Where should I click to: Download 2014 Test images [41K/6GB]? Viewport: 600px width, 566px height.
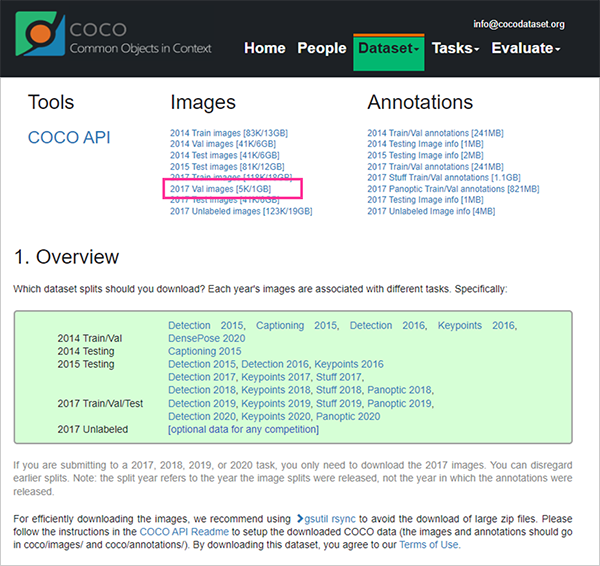pos(225,155)
